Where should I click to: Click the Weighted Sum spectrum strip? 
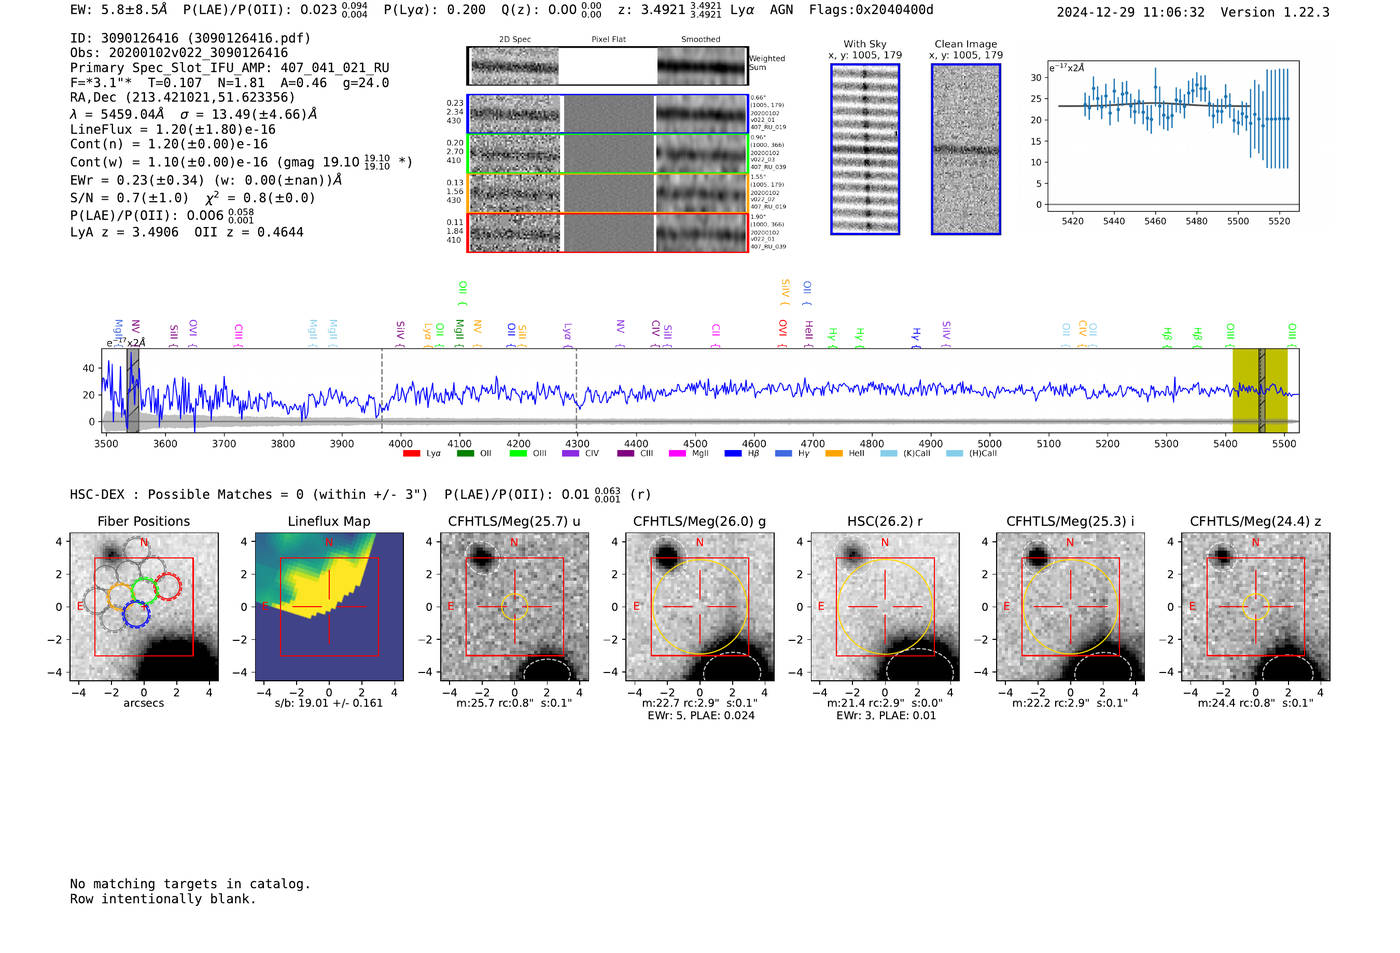607,66
